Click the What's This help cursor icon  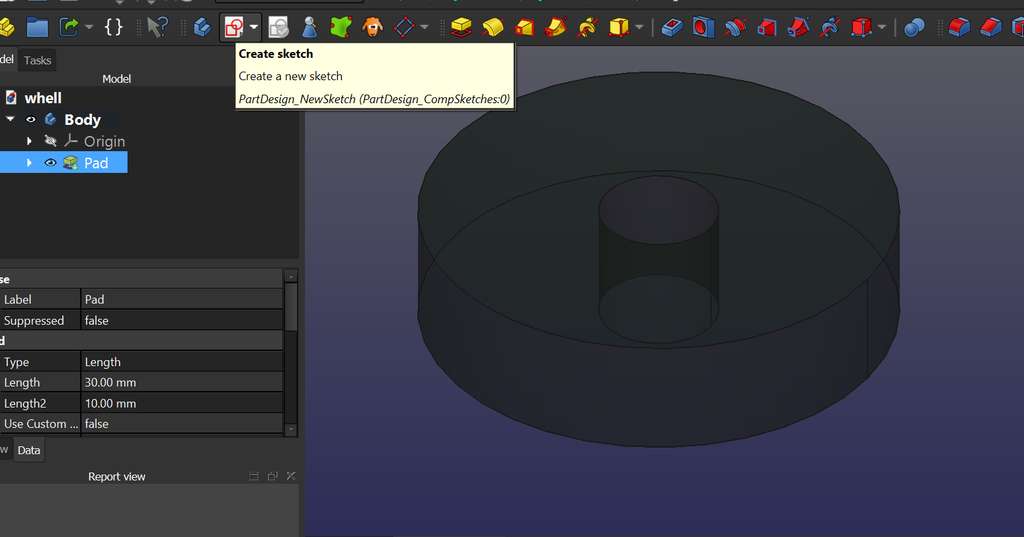coord(157,27)
